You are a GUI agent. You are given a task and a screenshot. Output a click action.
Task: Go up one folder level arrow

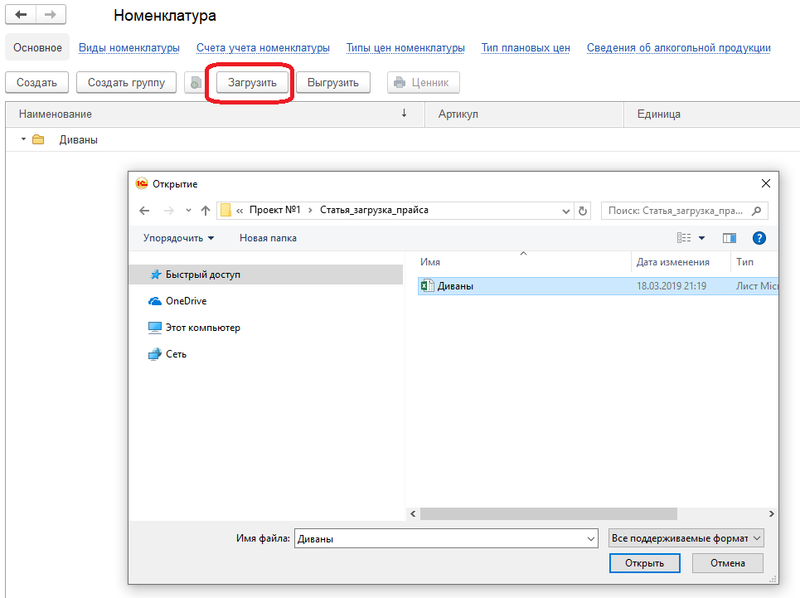(205, 210)
